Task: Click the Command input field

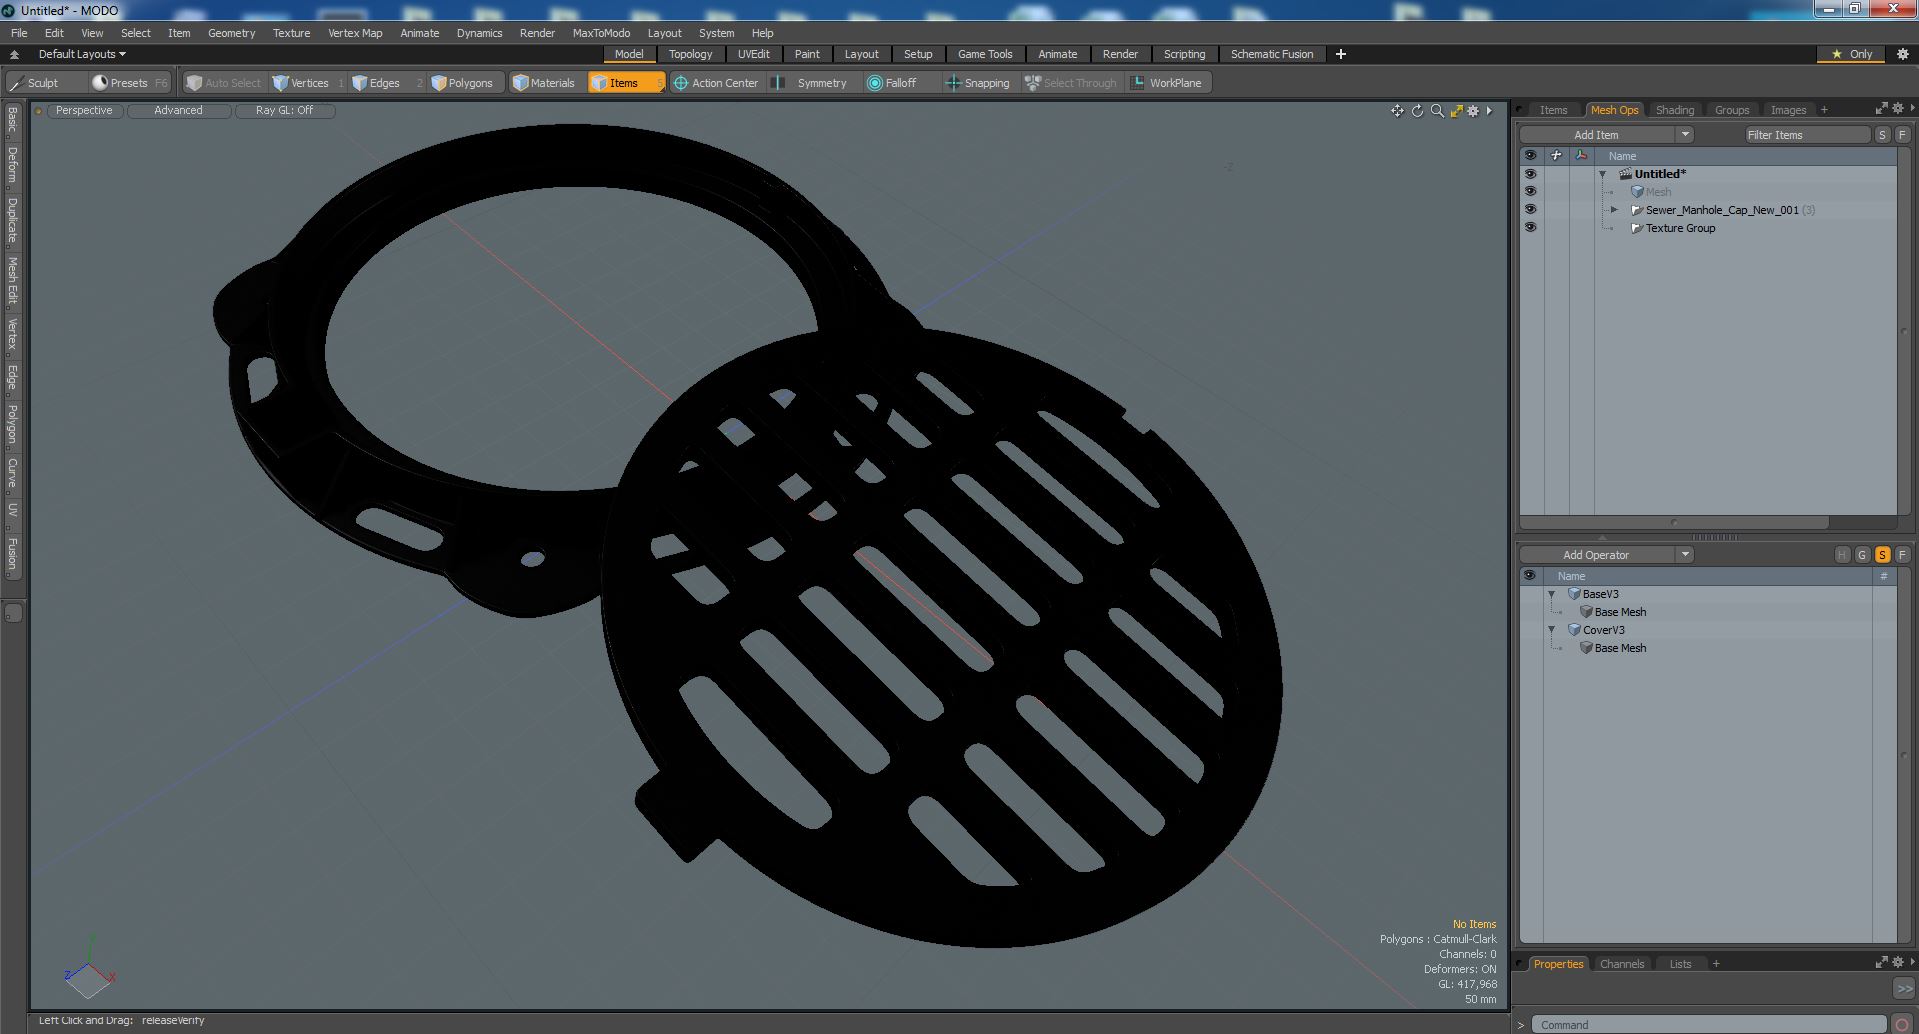Action: pyautogui.click(x=1709, y=1025)
